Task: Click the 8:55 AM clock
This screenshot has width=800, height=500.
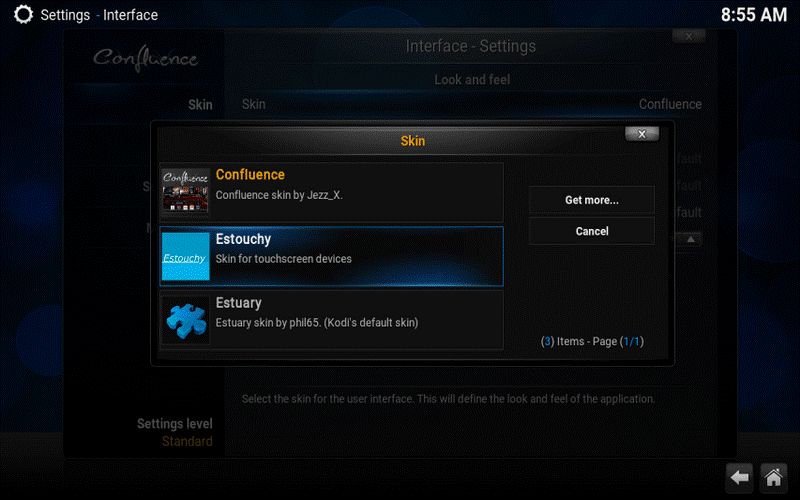Action: coord(754,15)
